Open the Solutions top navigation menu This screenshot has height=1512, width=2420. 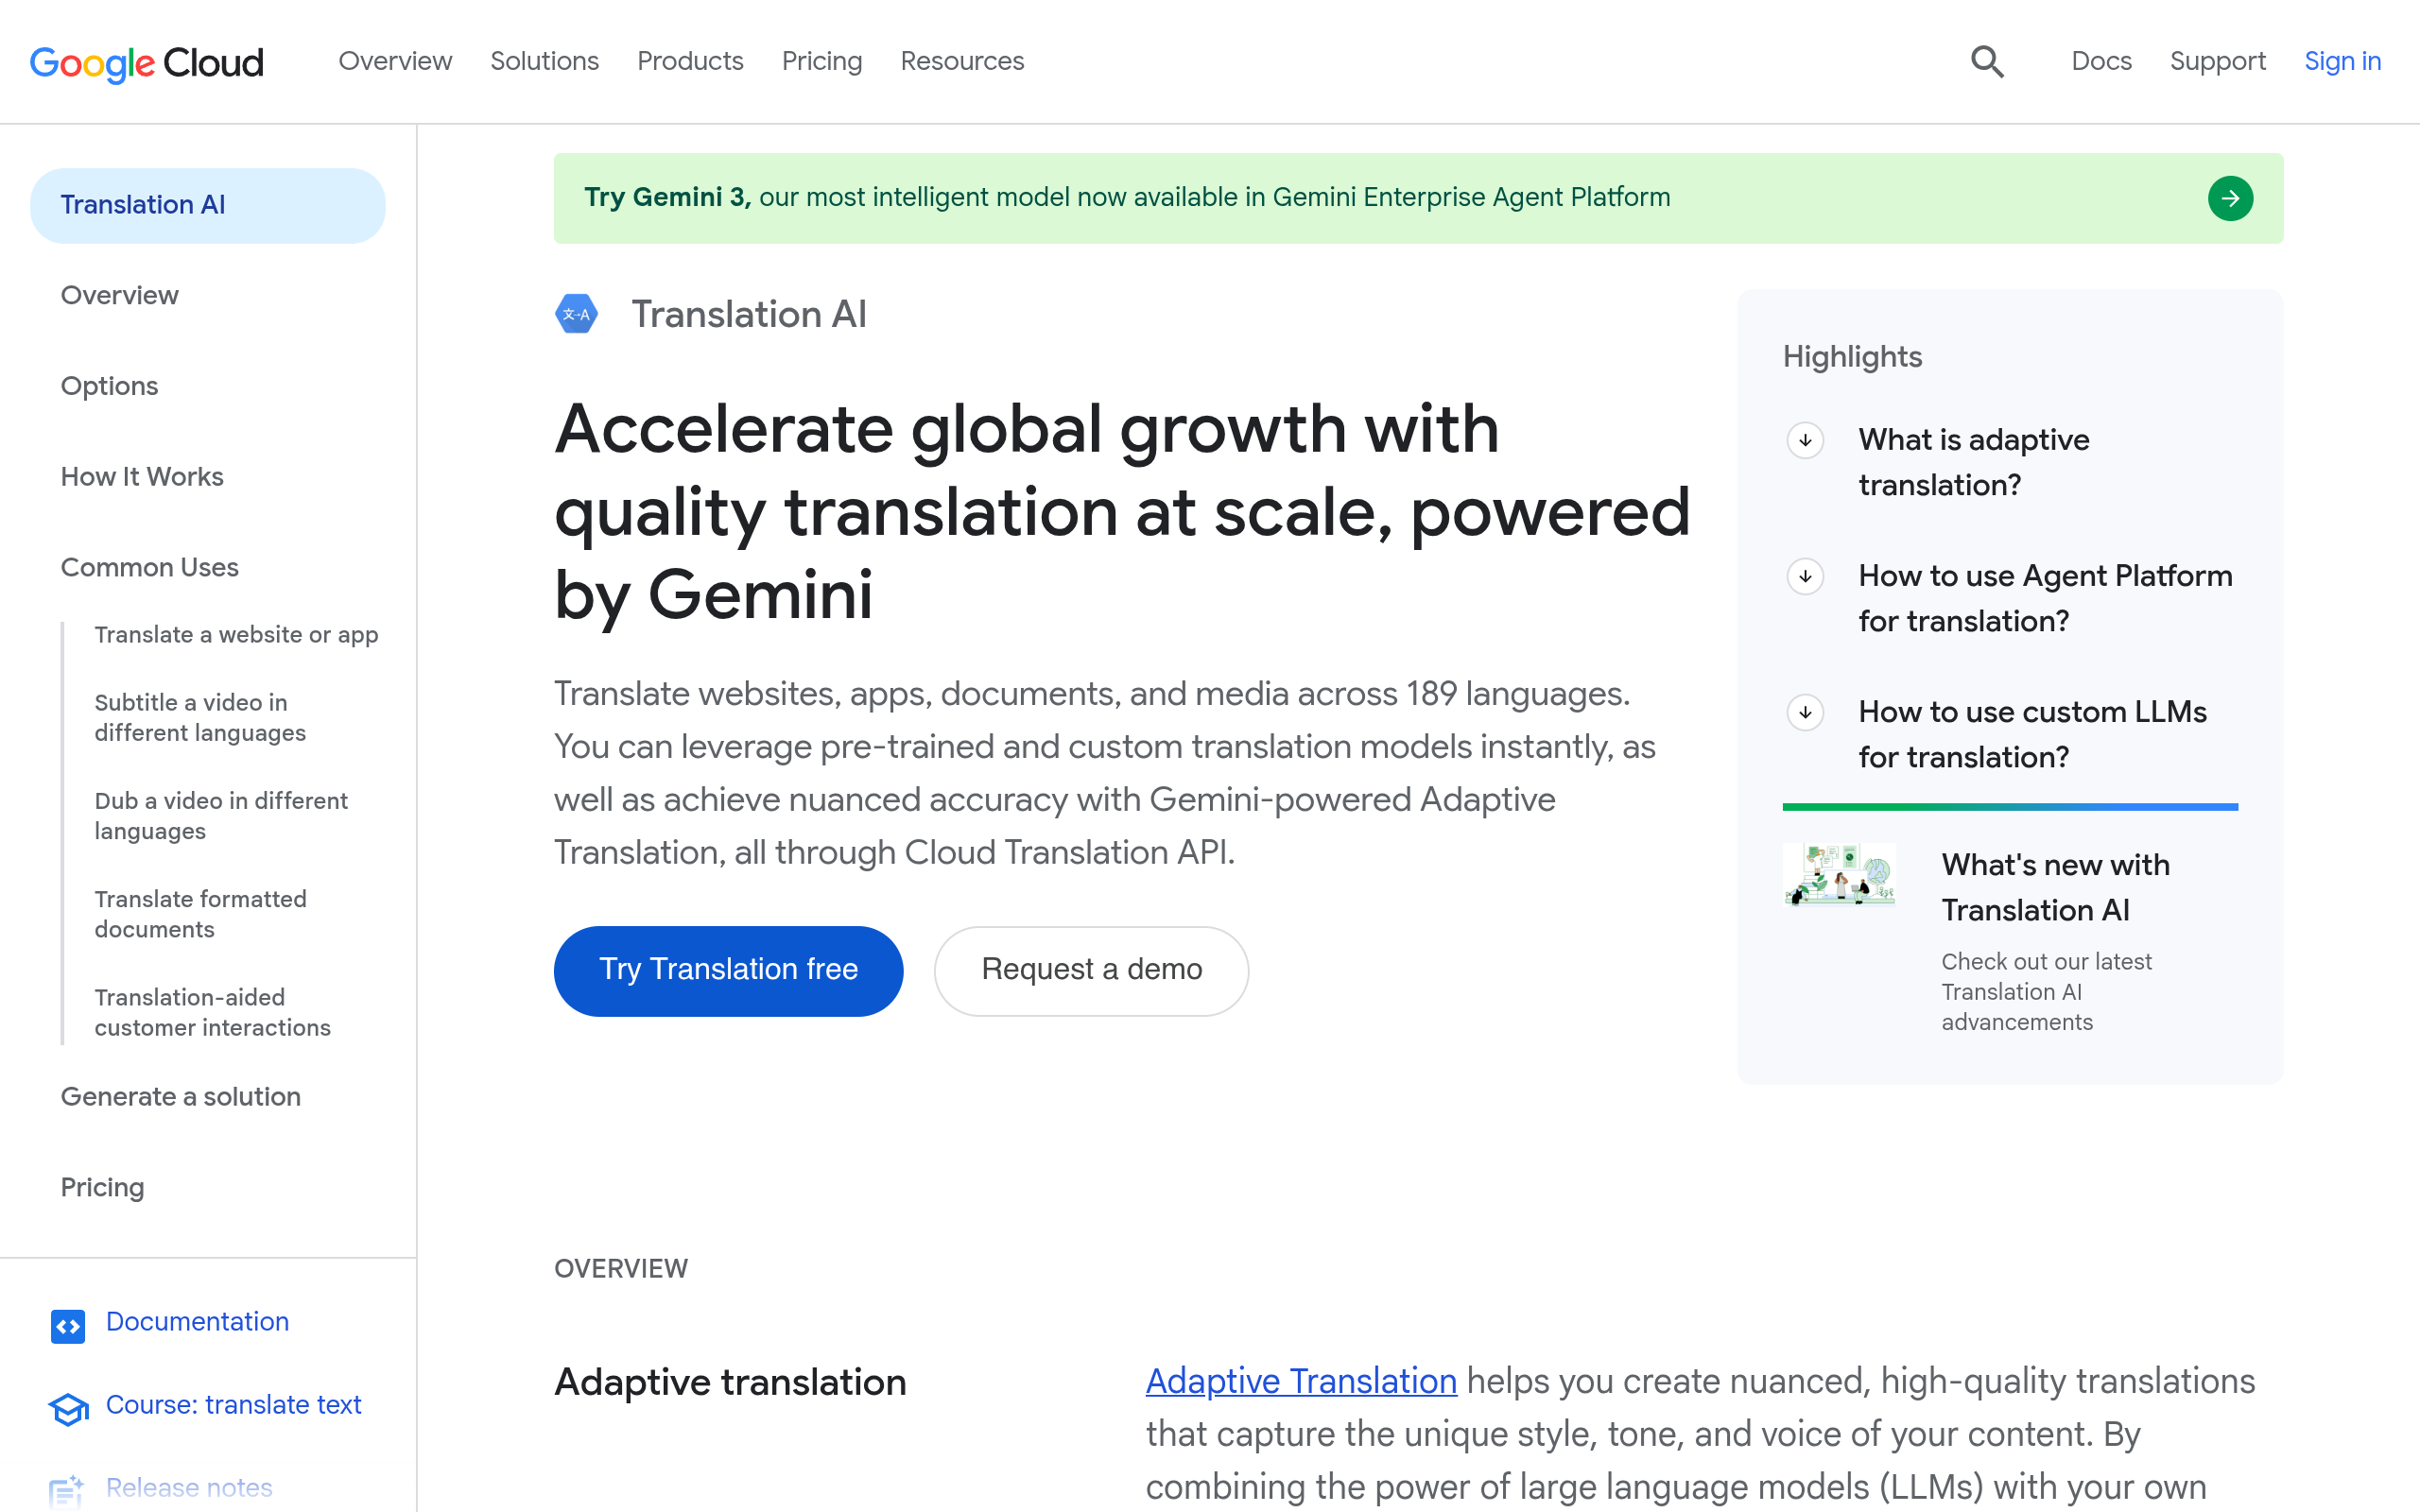point(544,62)
